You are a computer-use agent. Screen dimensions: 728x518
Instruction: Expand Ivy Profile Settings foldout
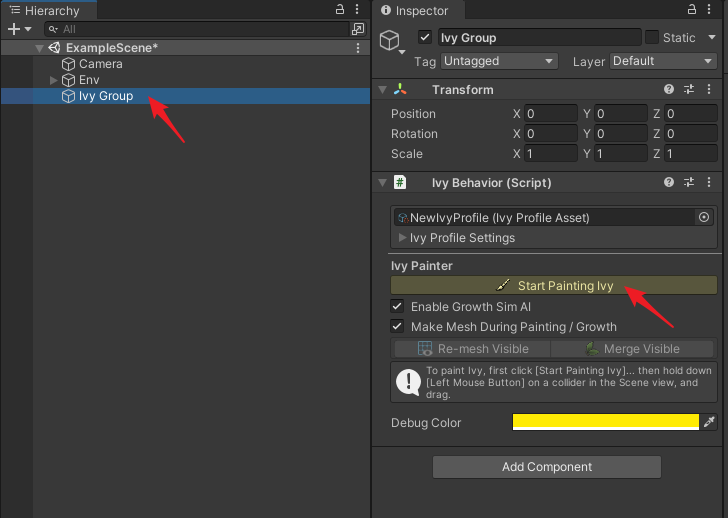coord(402,238)
